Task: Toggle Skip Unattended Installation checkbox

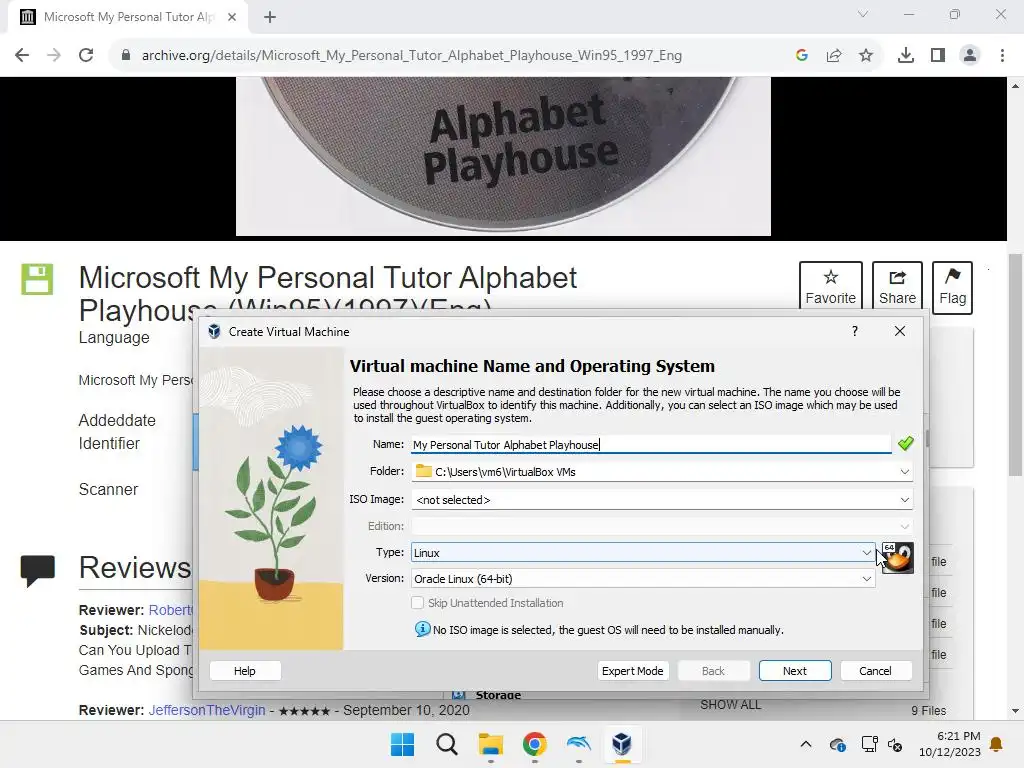Action: [417, 603]
